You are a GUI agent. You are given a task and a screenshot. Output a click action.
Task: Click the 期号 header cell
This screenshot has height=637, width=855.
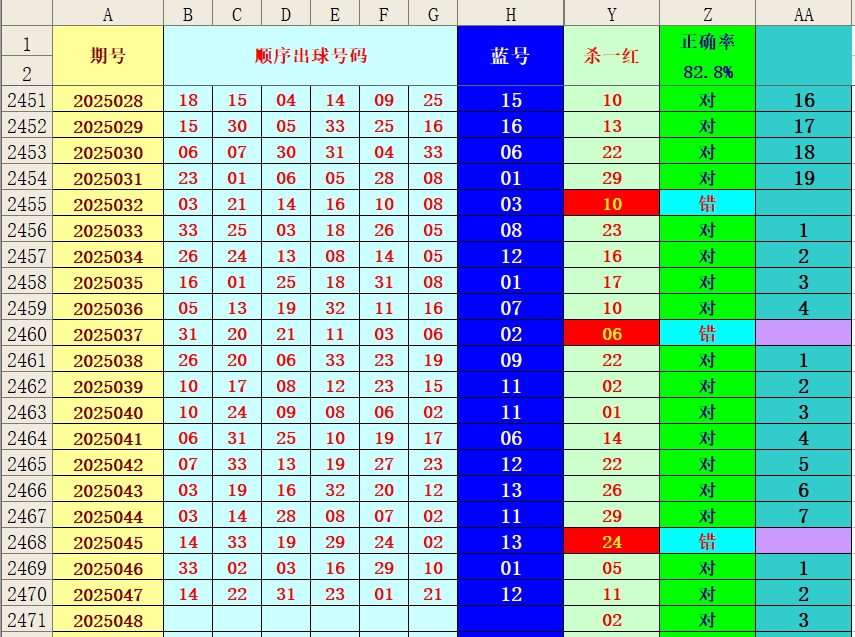[108, 56]
